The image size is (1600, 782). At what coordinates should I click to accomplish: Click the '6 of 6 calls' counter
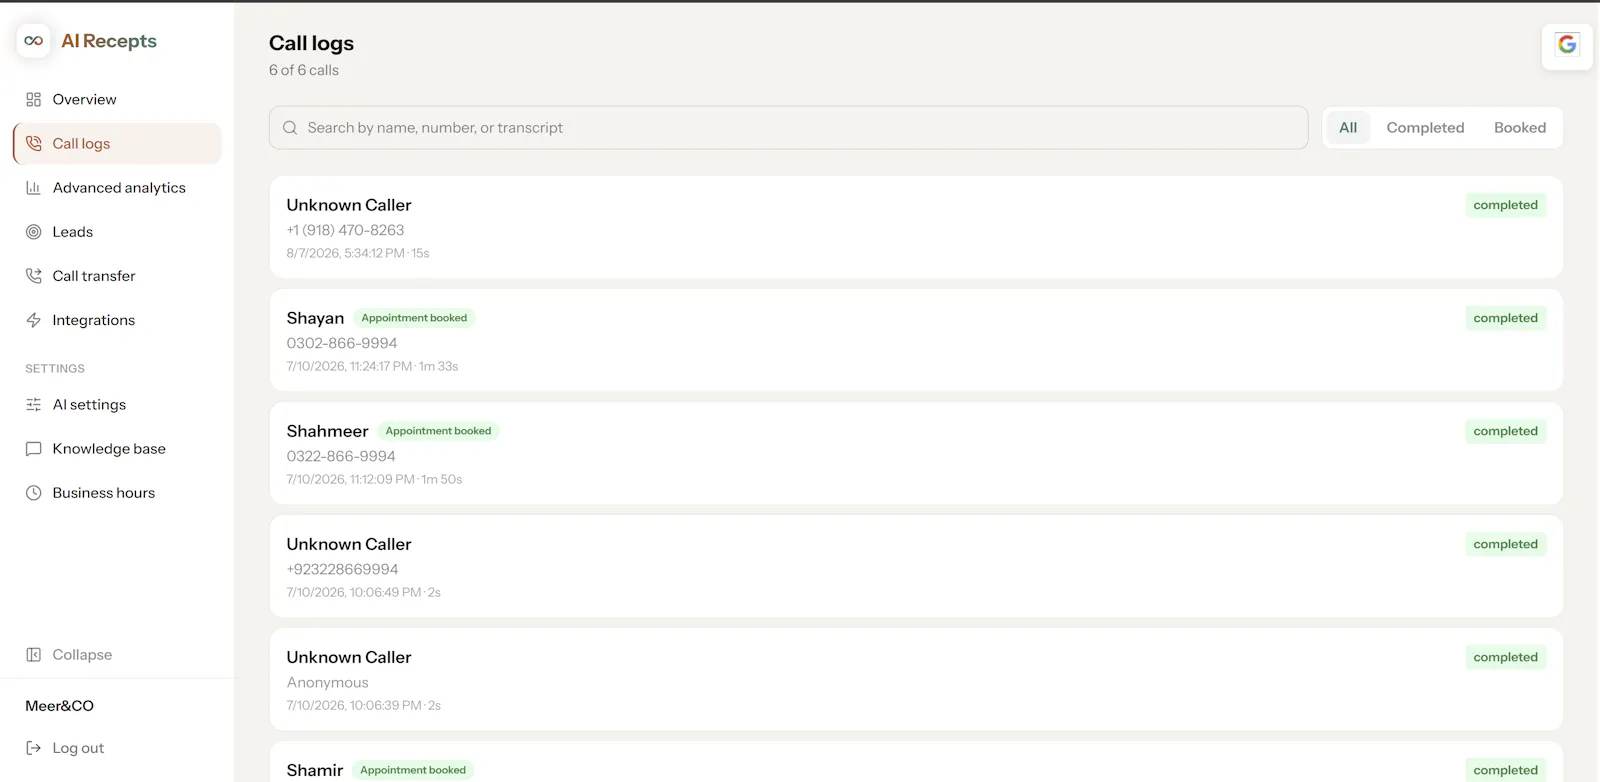(304, 70)
